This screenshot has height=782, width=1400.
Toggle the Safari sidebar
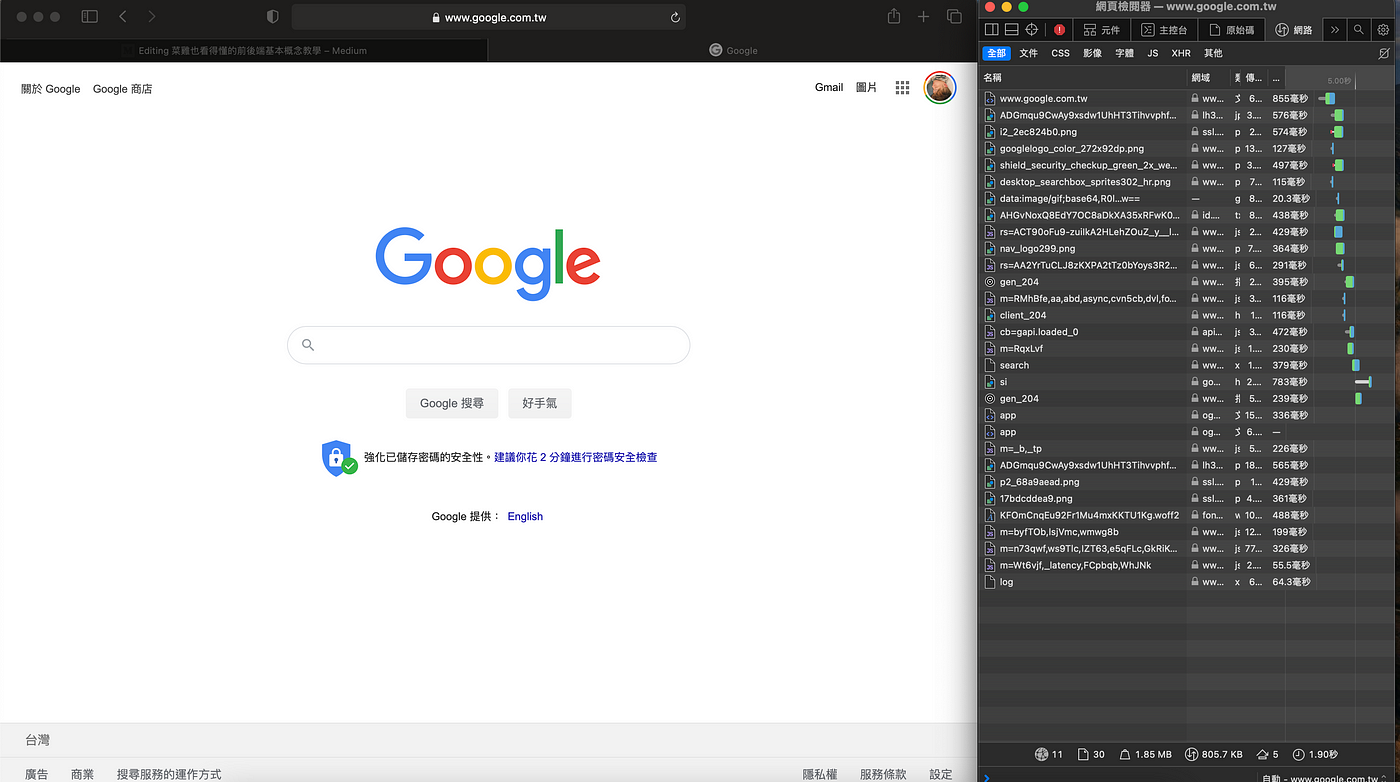pos(89,17)
